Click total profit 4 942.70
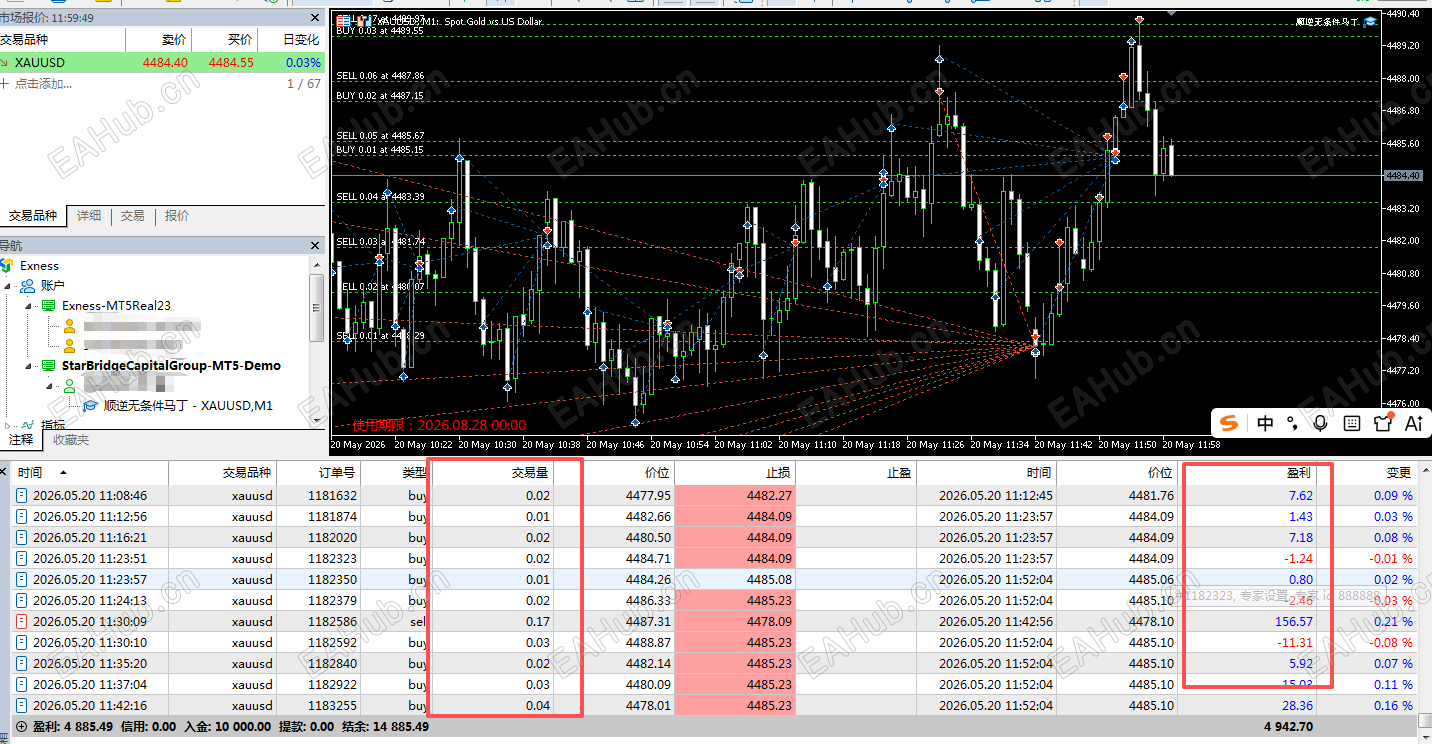Screen dimensions: 1432x744 (1288, 727)
